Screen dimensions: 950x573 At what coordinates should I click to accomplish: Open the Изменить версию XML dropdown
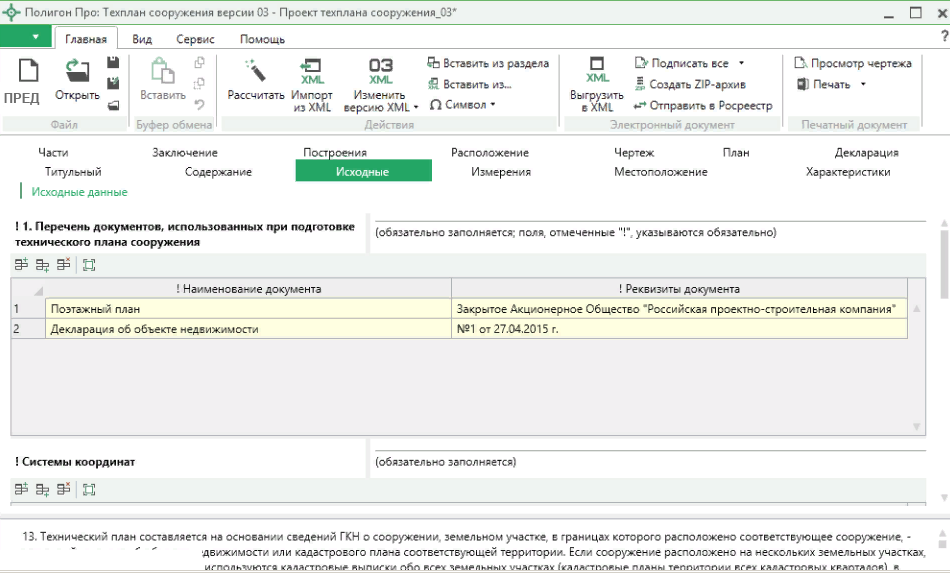click(417, 108)
